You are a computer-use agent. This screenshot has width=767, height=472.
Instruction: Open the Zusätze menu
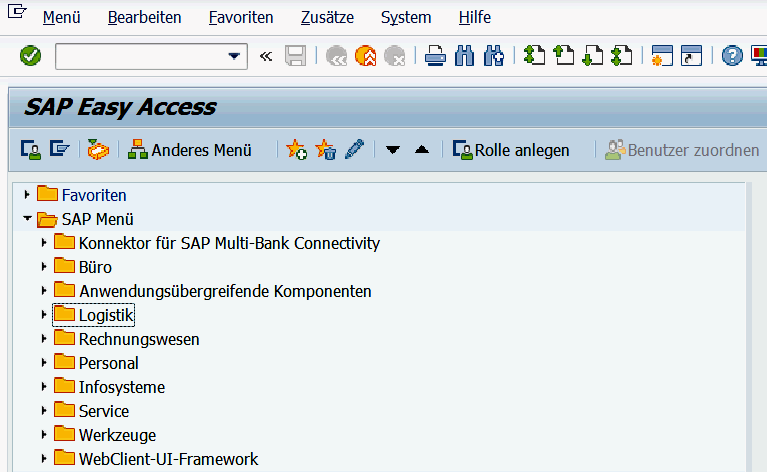[x=327, y=18]
